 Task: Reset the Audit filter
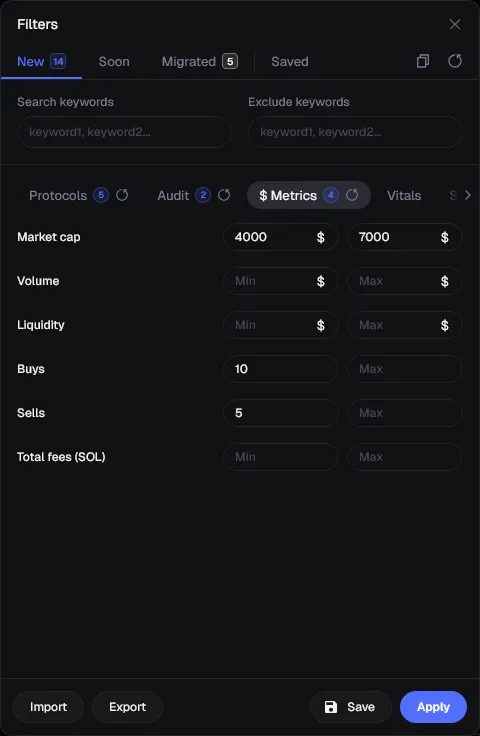pyautogui.click(x=224, y=195)
